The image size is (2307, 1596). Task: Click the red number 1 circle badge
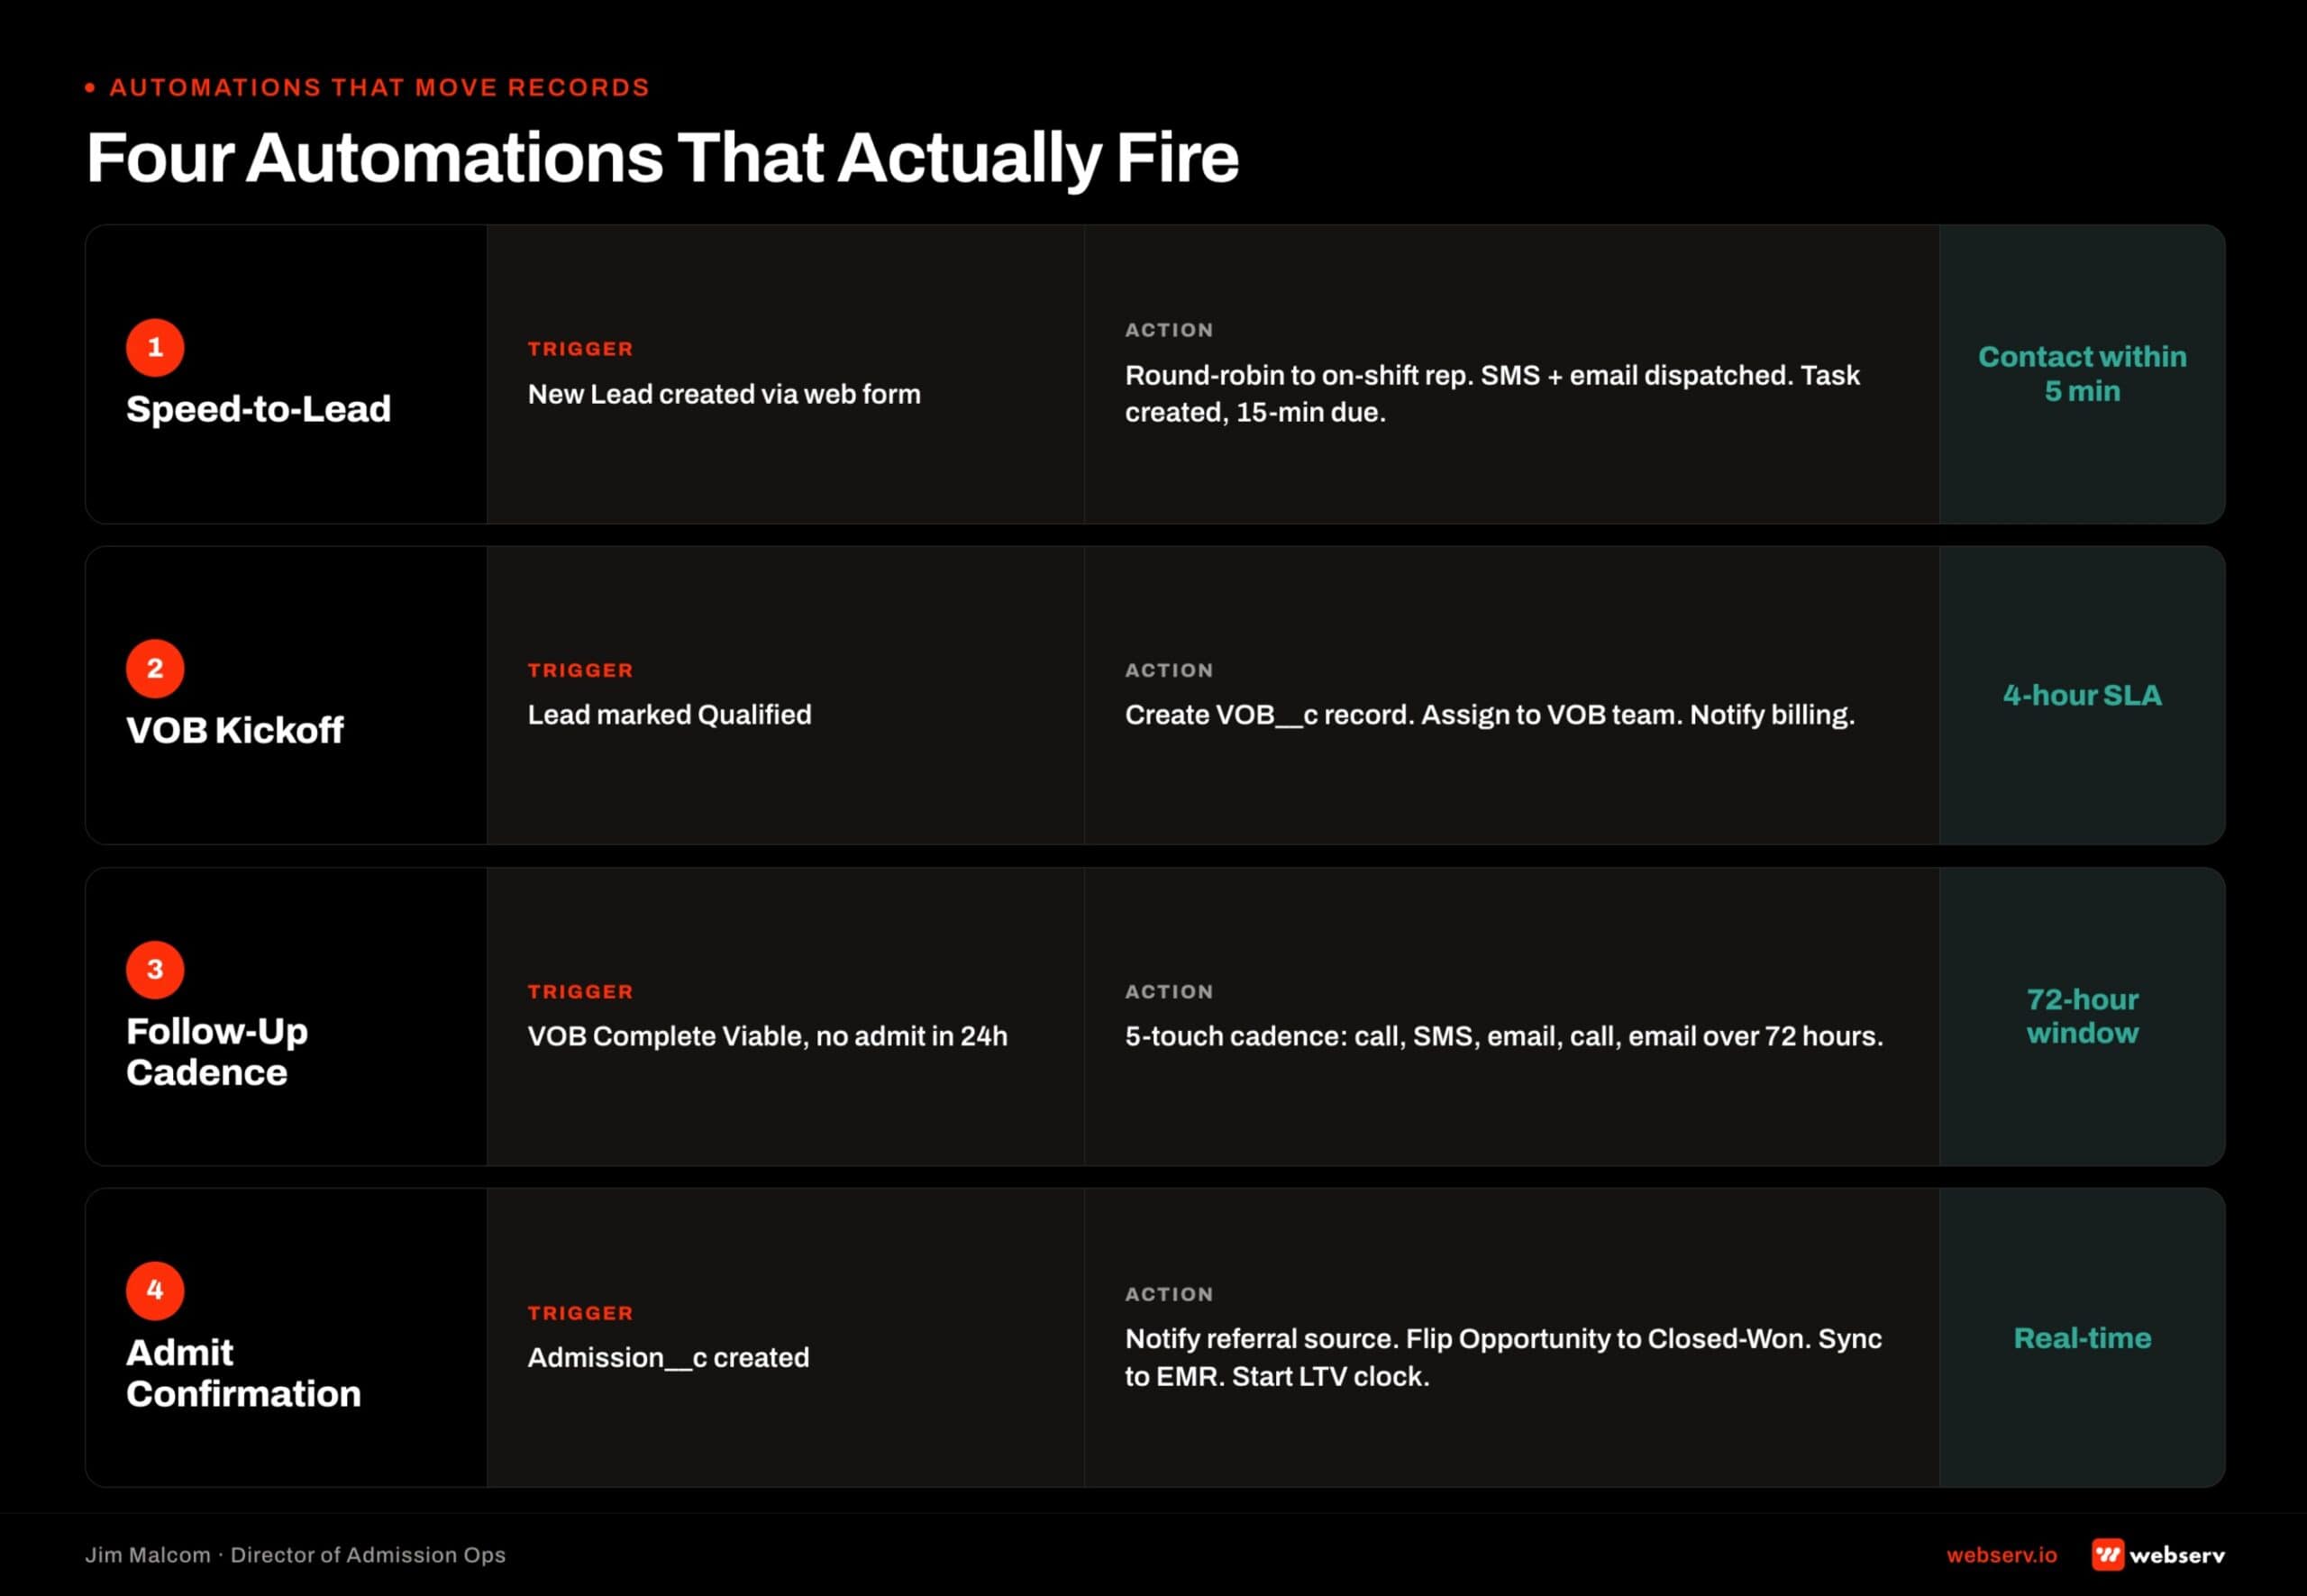(155, 348)
